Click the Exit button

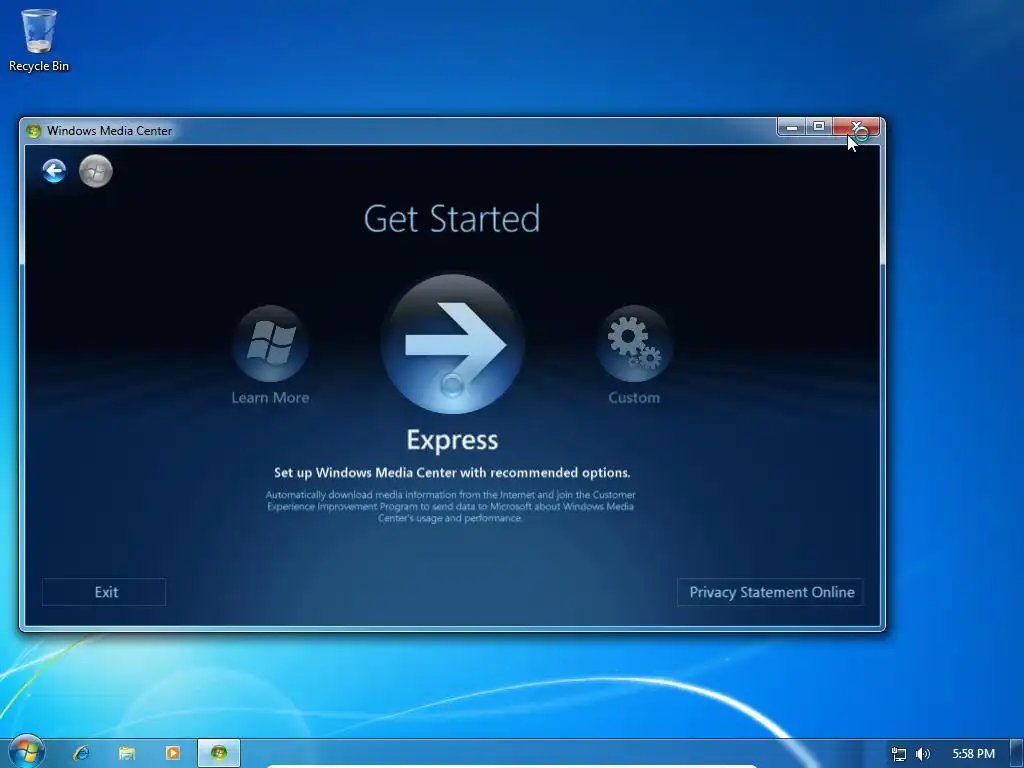pos(104,592)
